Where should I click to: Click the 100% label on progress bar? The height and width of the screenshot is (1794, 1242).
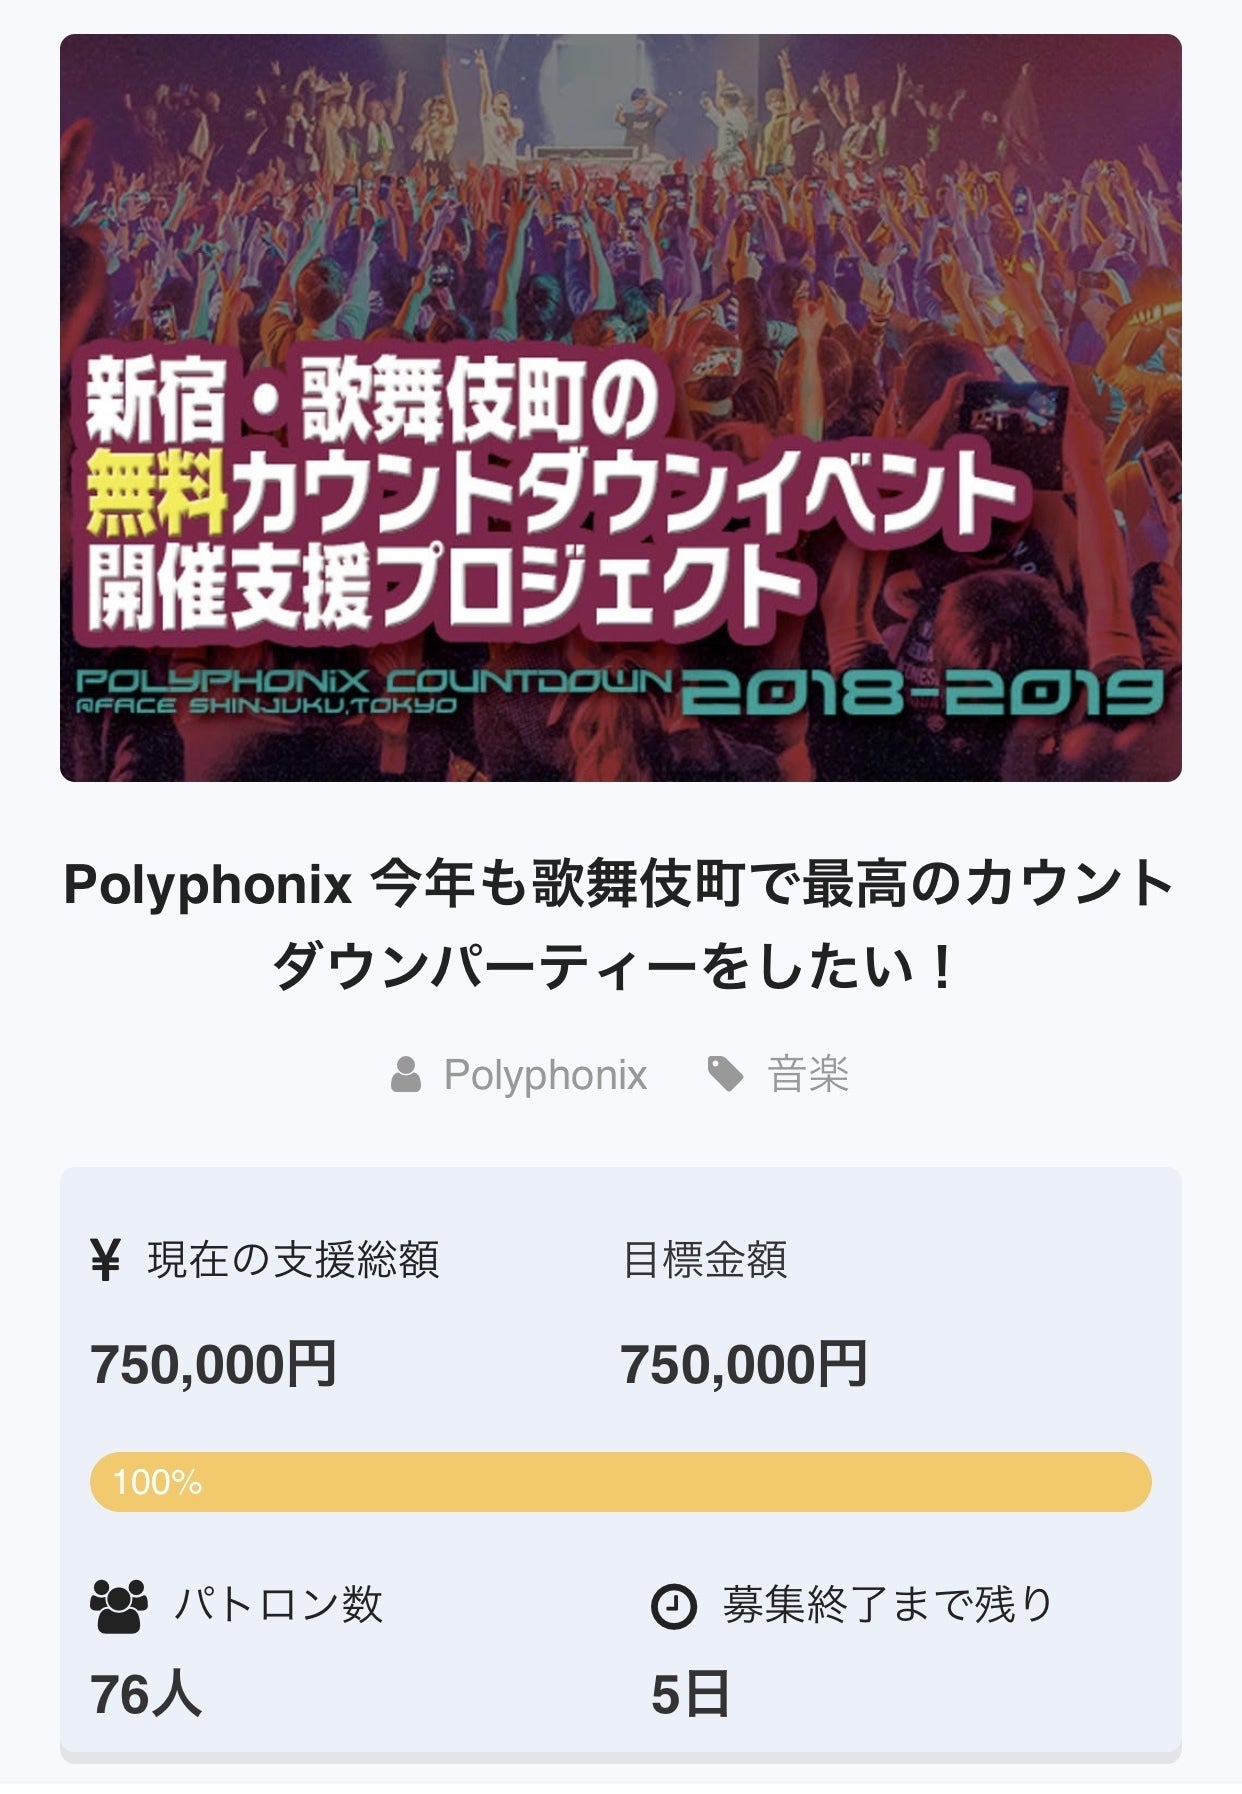[157, 1482]
